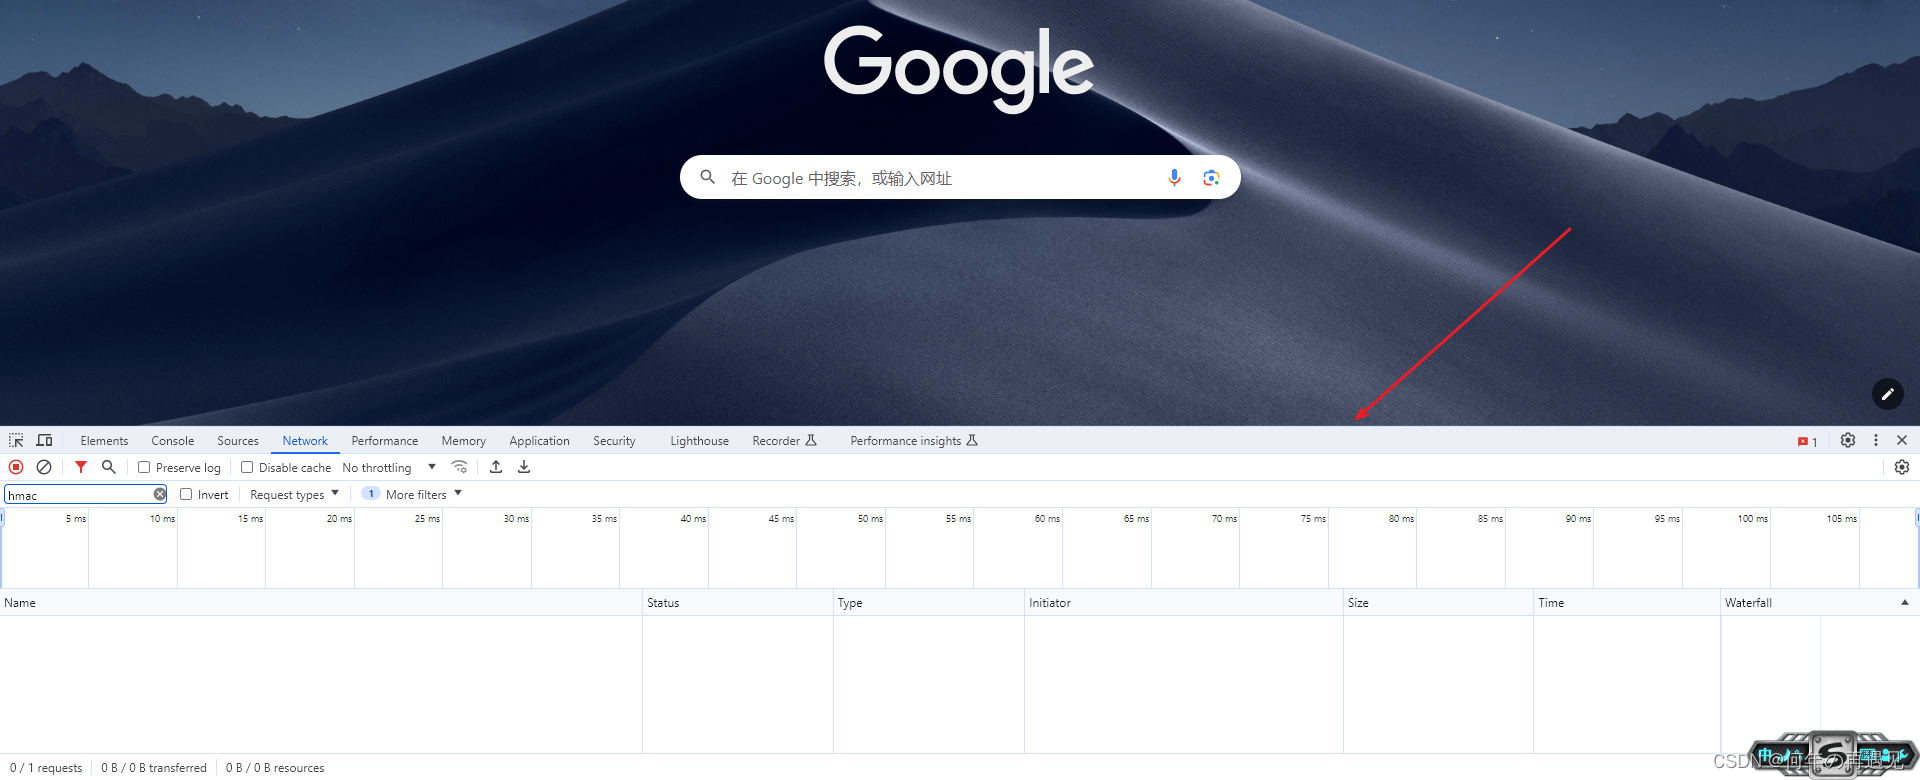
Task: Click the left overview timeline handle
Action: click(2, 517)
